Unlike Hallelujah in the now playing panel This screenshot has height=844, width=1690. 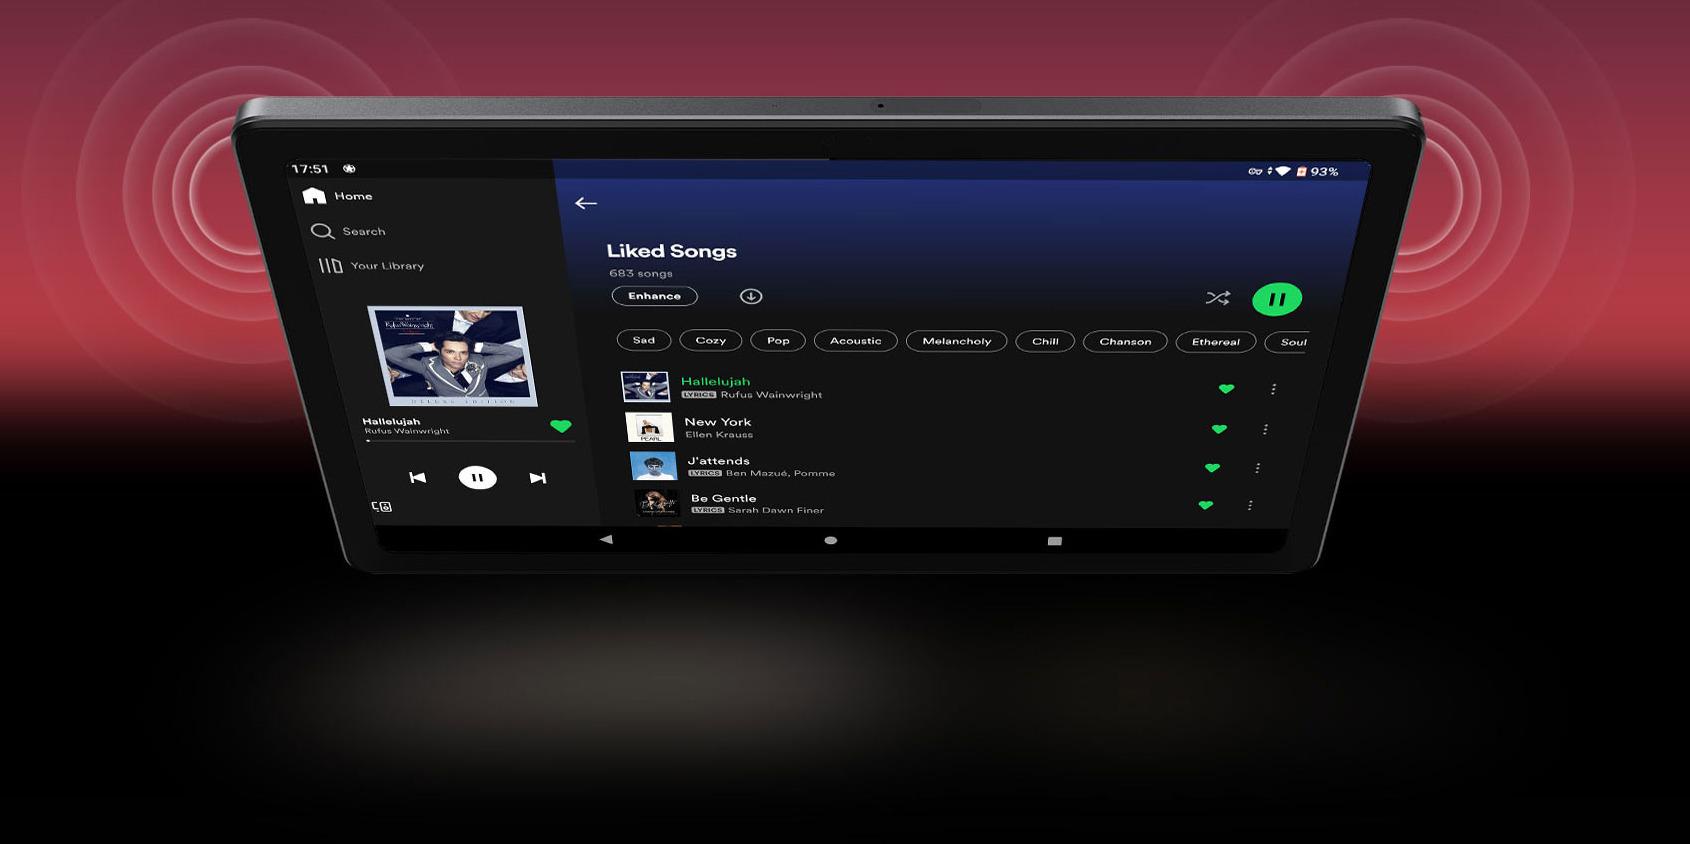[561, 426]
